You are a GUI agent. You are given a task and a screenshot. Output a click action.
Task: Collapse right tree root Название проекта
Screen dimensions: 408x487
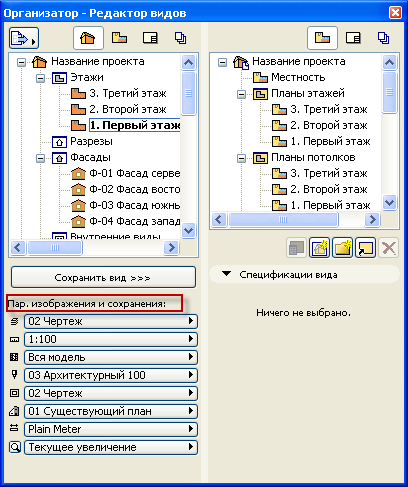222,62
